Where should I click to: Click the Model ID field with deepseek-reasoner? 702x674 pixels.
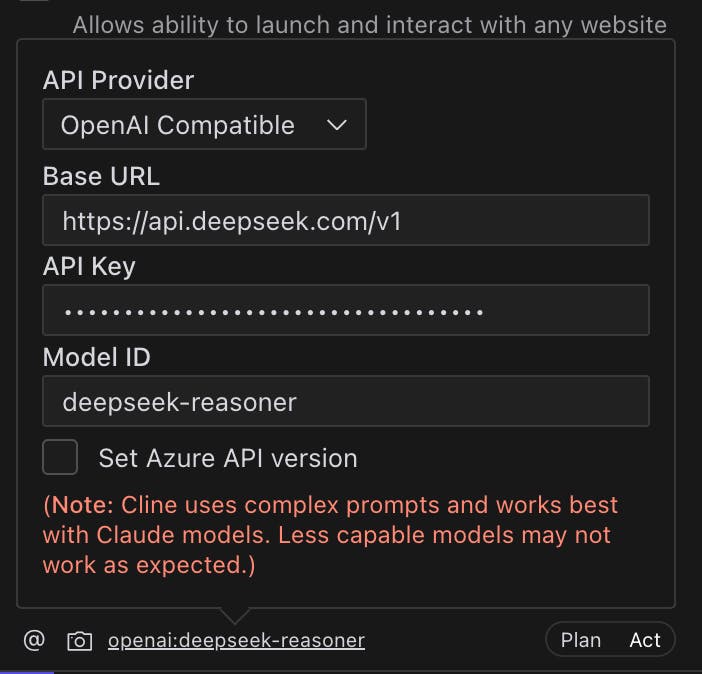pos(346,402)
